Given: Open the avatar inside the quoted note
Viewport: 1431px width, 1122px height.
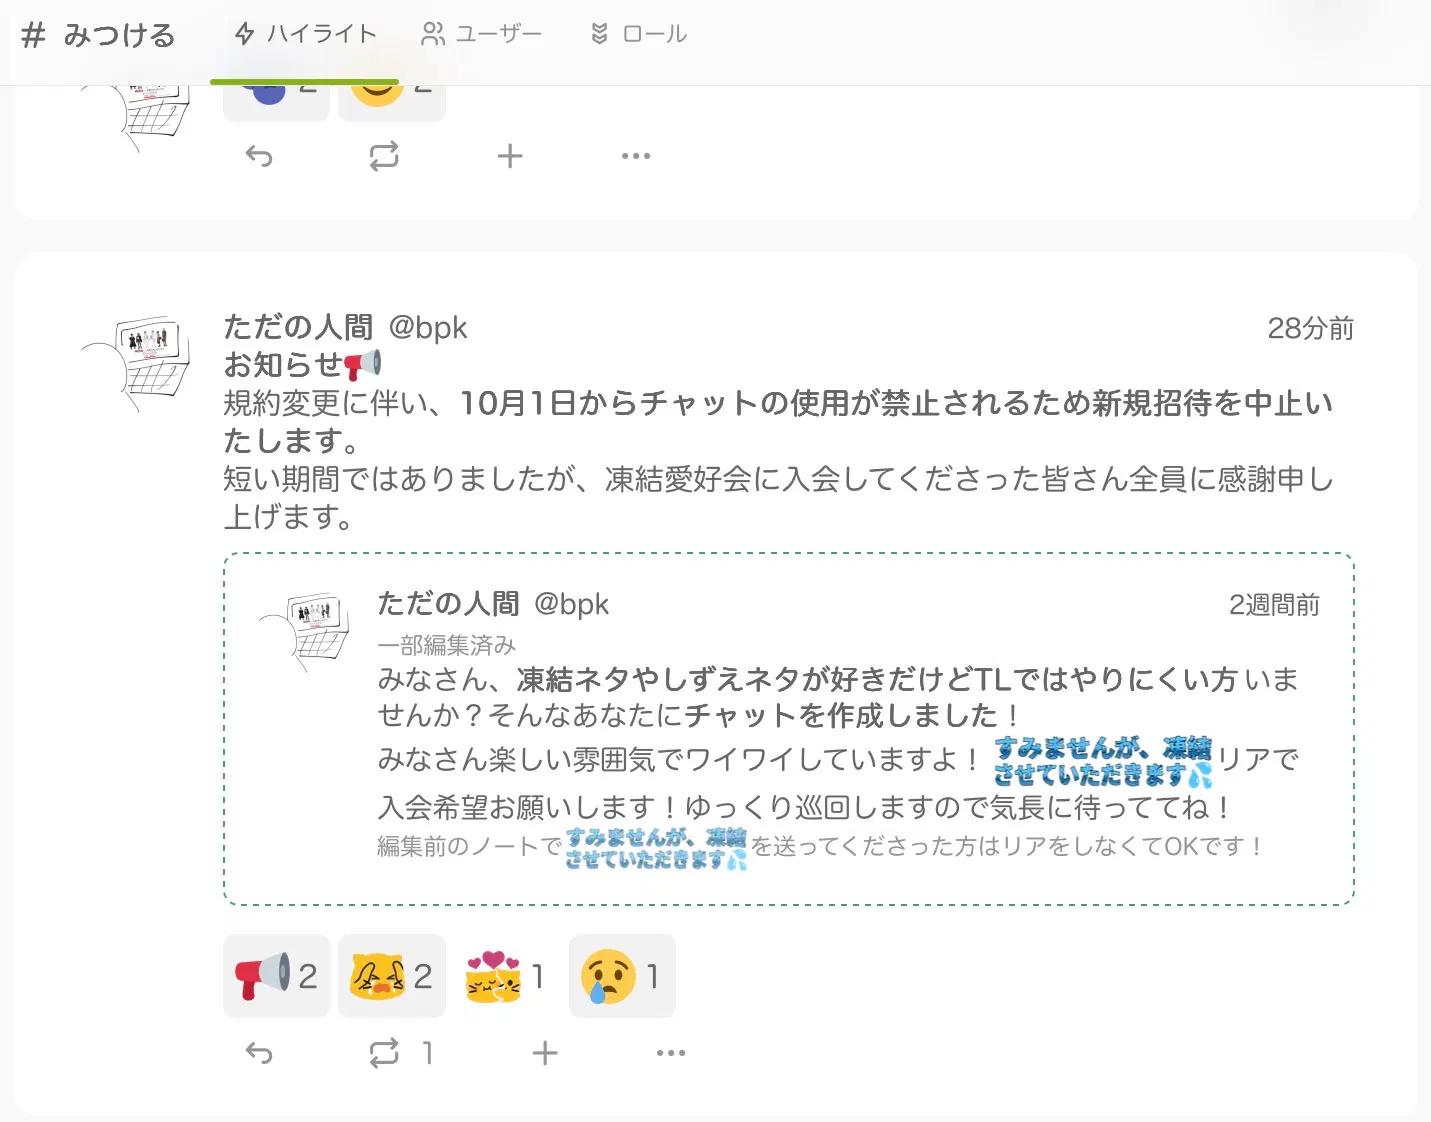Looking at the screenshot, I should click(304, 632).
